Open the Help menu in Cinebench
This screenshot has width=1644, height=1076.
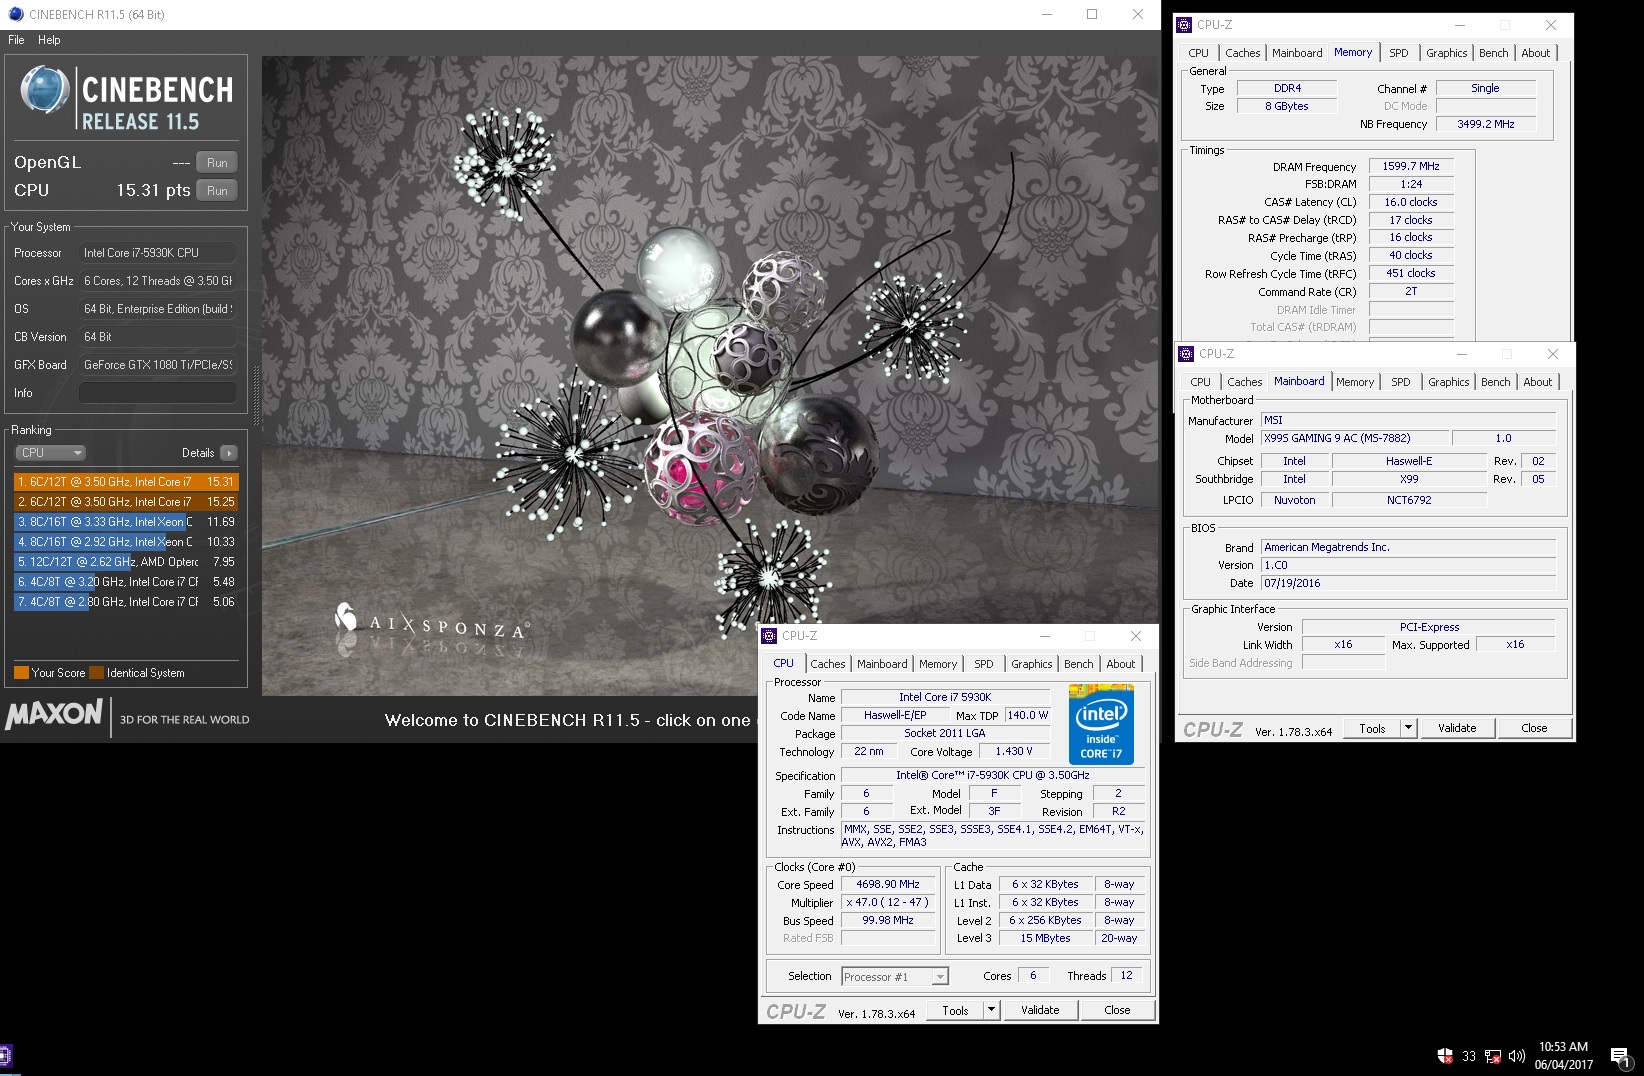pos(49,40)
